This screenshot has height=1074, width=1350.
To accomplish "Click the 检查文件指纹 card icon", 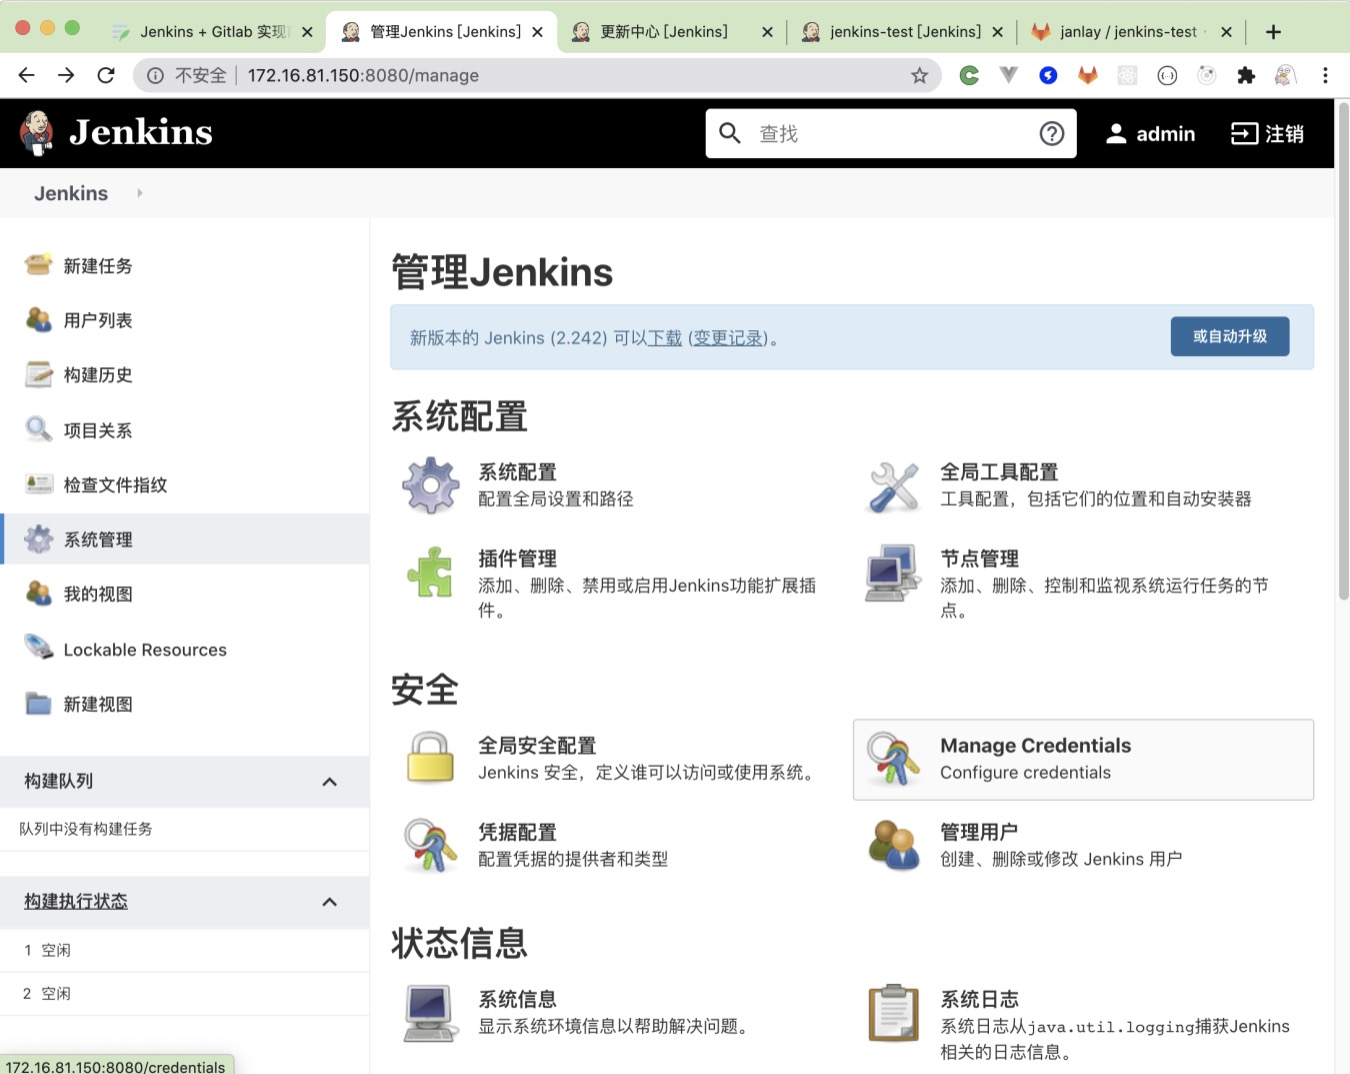I will (x=39, y=484).
